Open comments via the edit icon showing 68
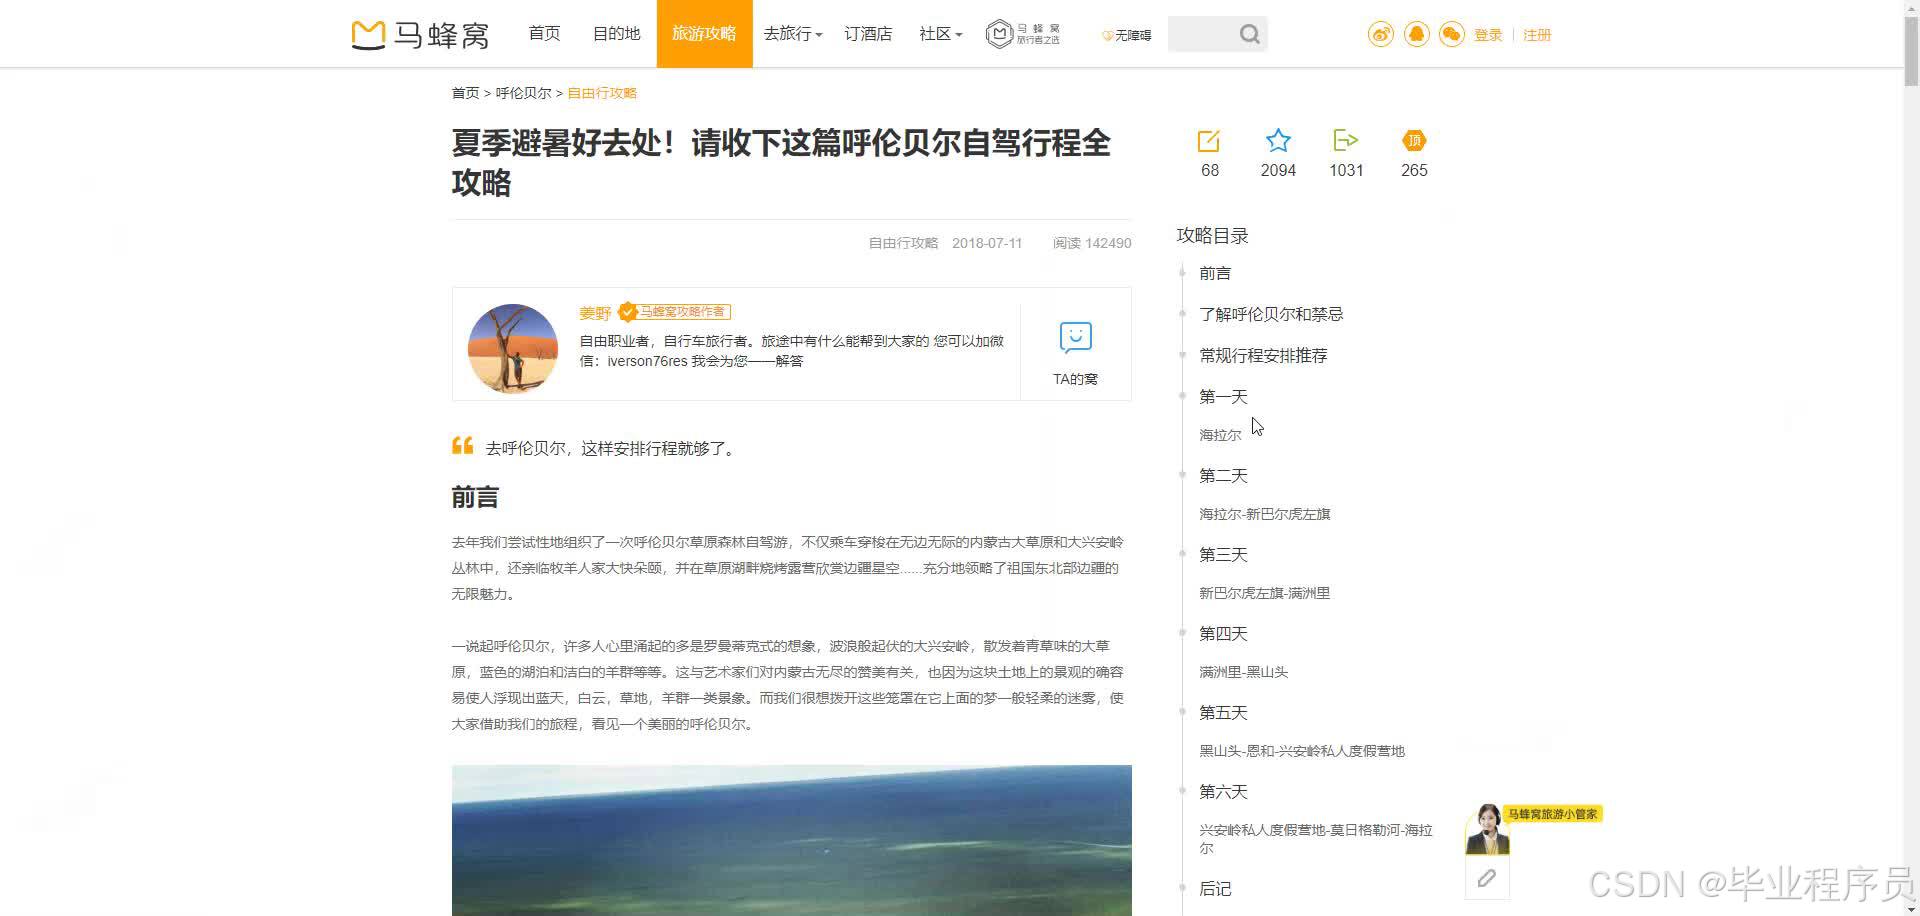 pyautogui.click(x=1209, y=141)
